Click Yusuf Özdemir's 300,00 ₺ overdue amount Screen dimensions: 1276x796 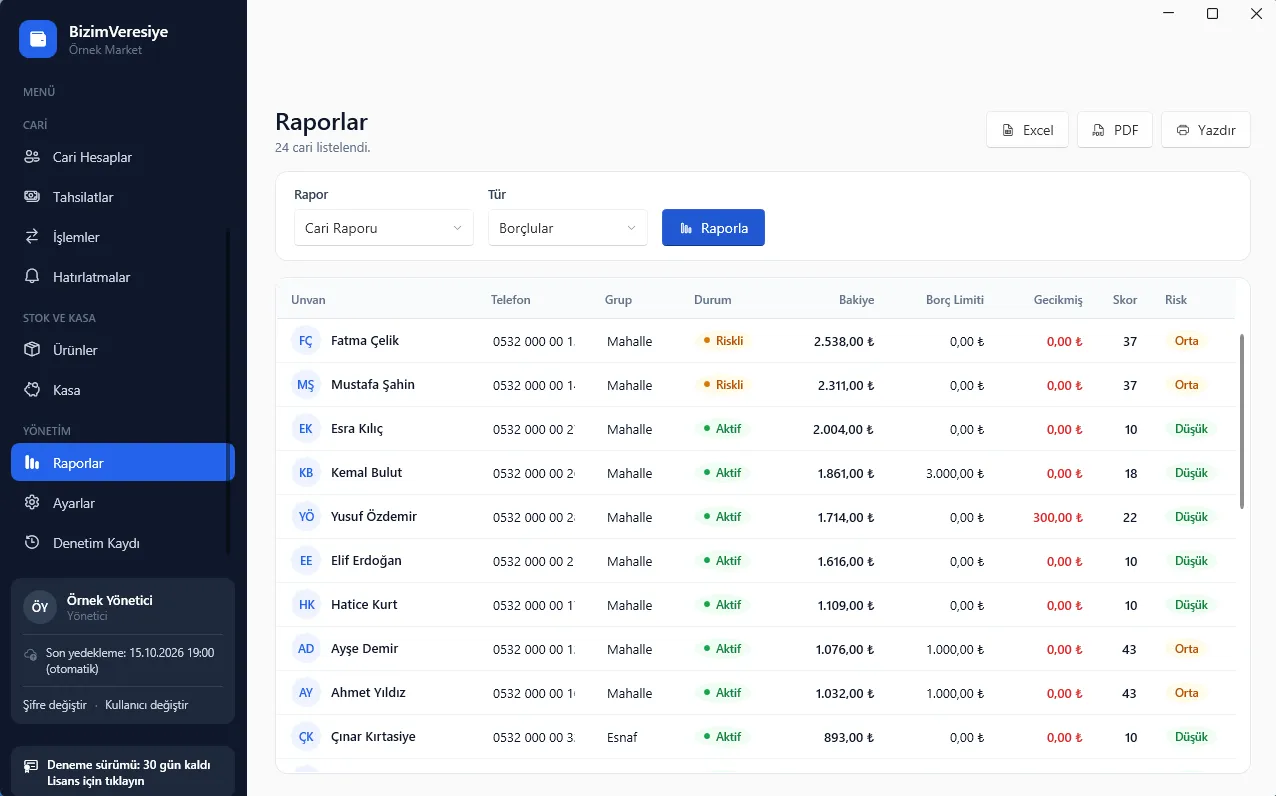click(1058, 517)
